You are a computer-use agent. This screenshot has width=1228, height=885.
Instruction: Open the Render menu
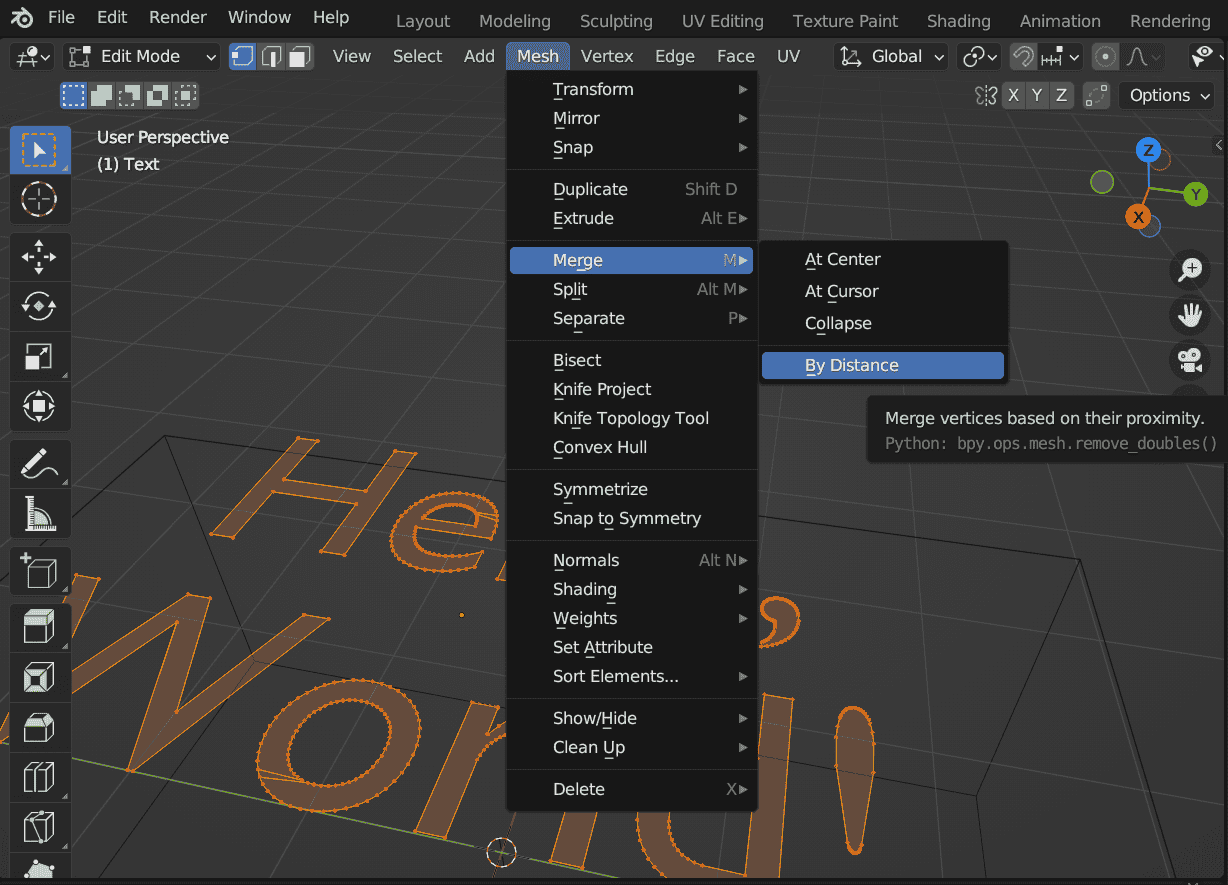coord(178,17)
